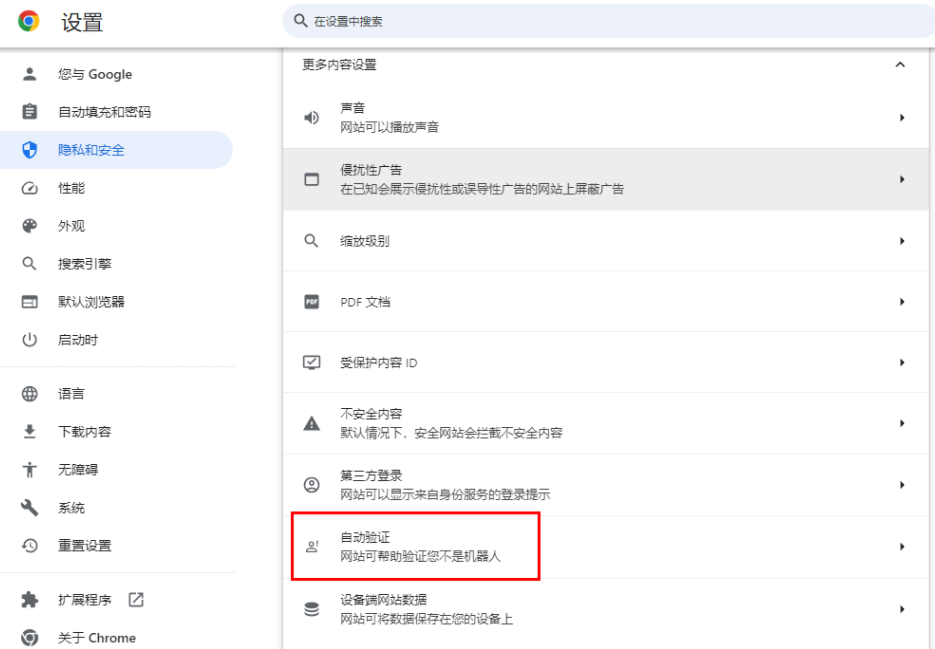
Task: Click the shield icon for 隐私和安全
Action: (x=29, y=150)
